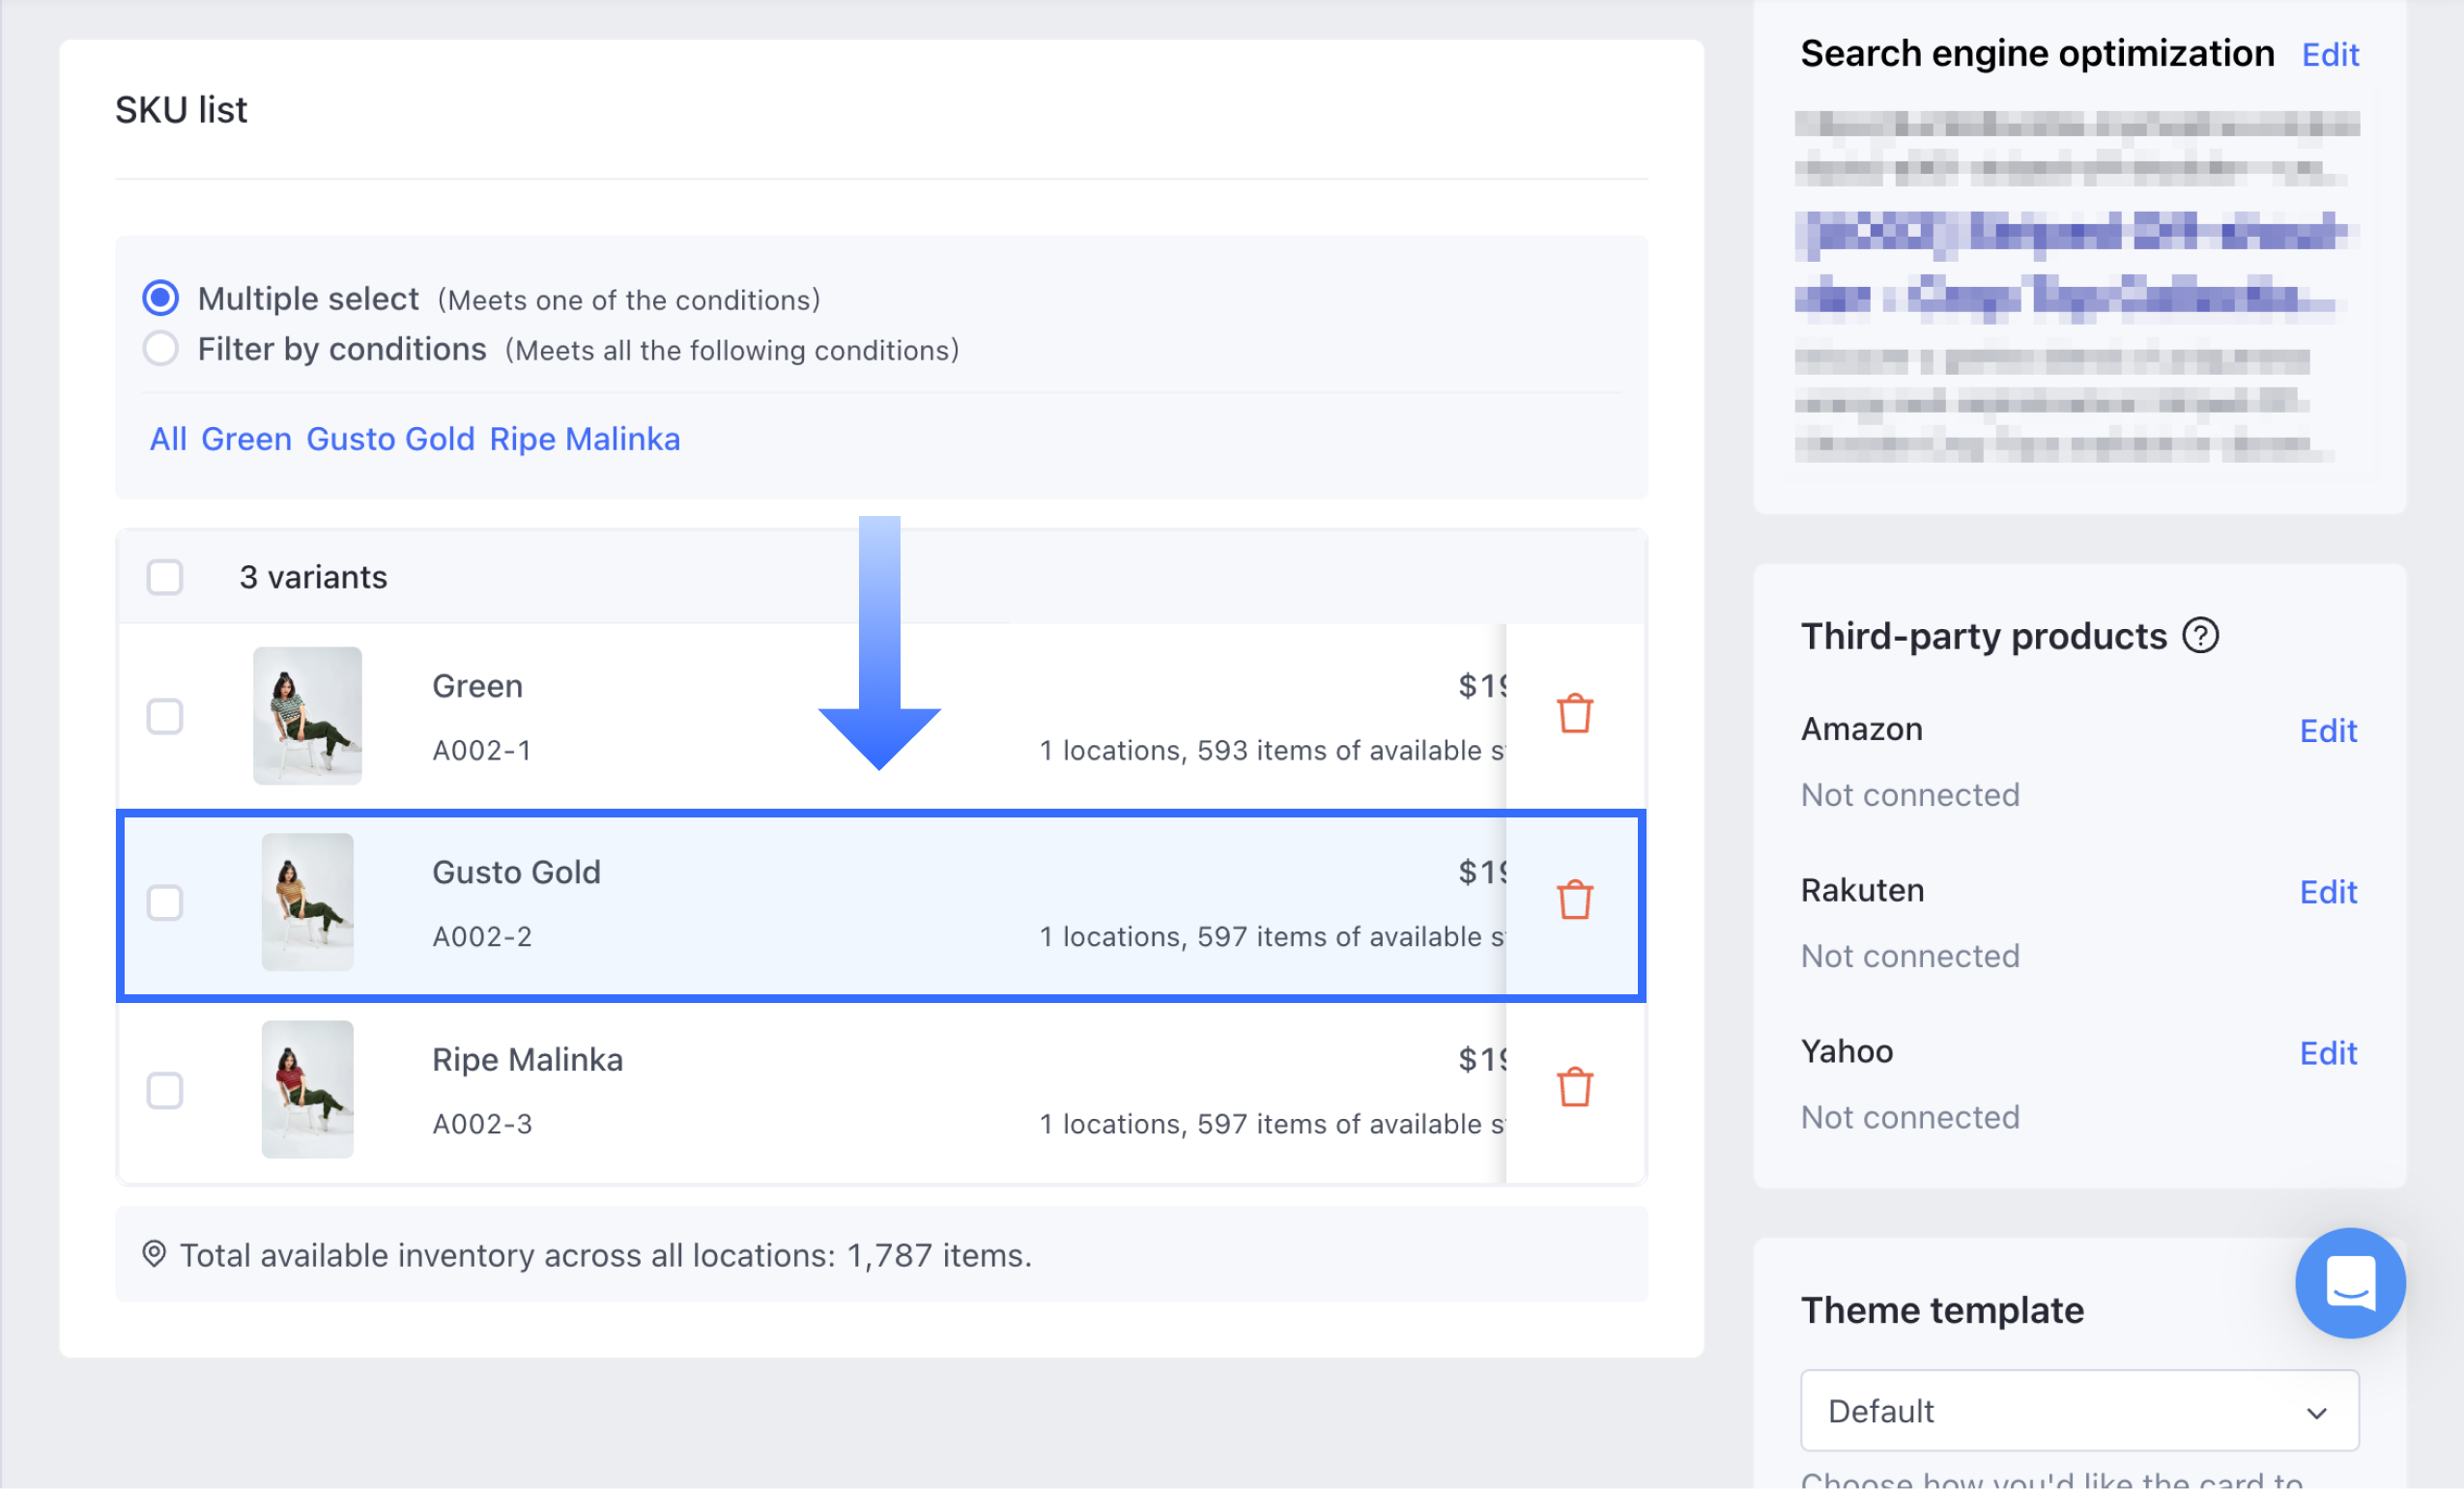Filter SKU list by Ripe Malinka tag
2464x1489 pixels.
coord(584,439)
